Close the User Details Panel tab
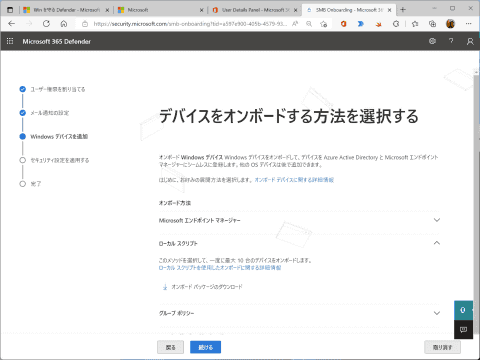Viewport: 480px width, 360px height. 295,10
